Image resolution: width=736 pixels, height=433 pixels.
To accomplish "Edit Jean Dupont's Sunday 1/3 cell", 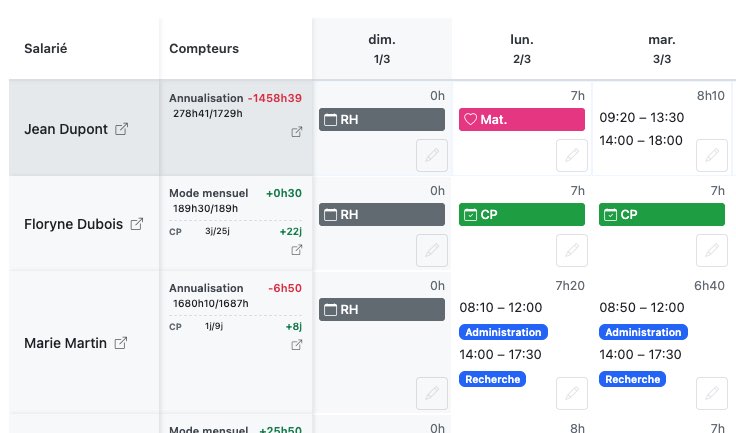I will click(431, 155).
